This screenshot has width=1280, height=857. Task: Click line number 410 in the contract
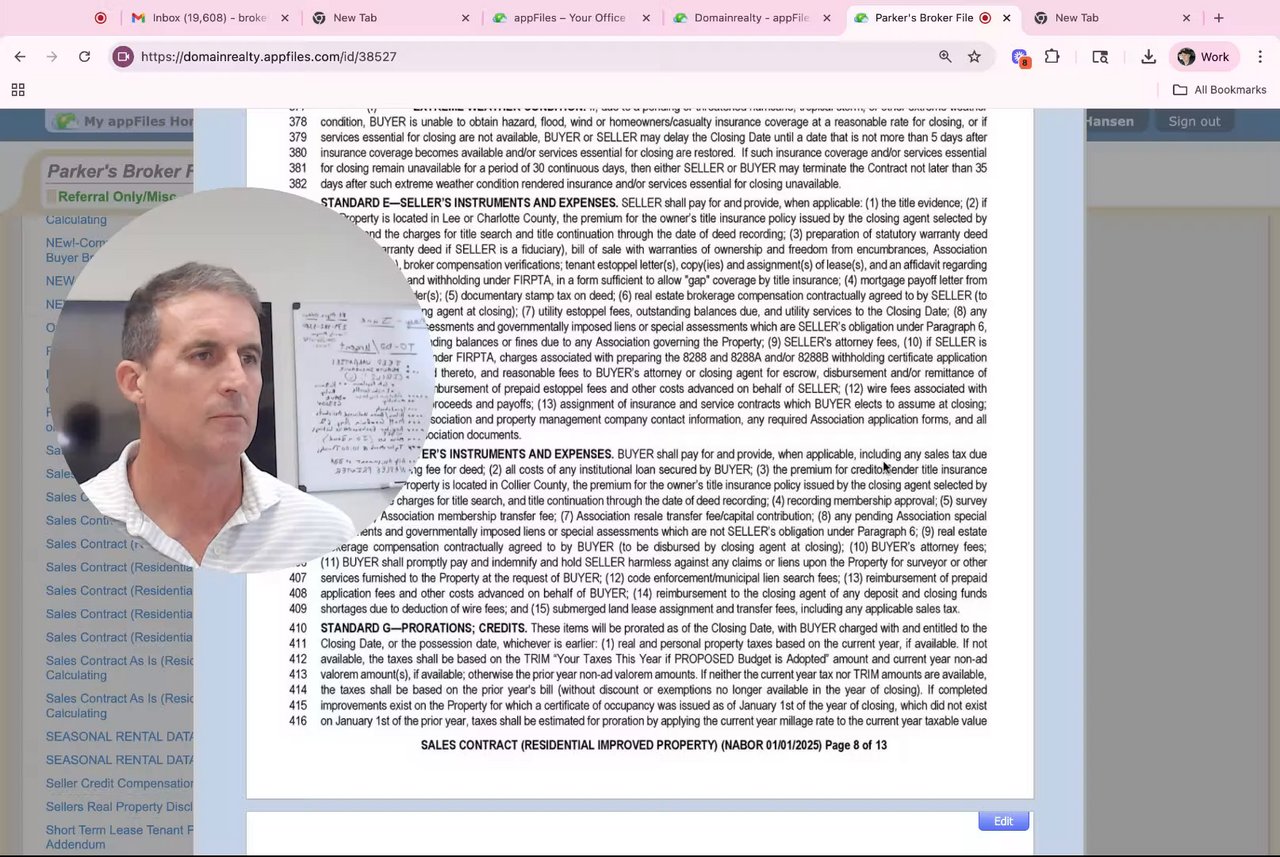coord(298,628)
